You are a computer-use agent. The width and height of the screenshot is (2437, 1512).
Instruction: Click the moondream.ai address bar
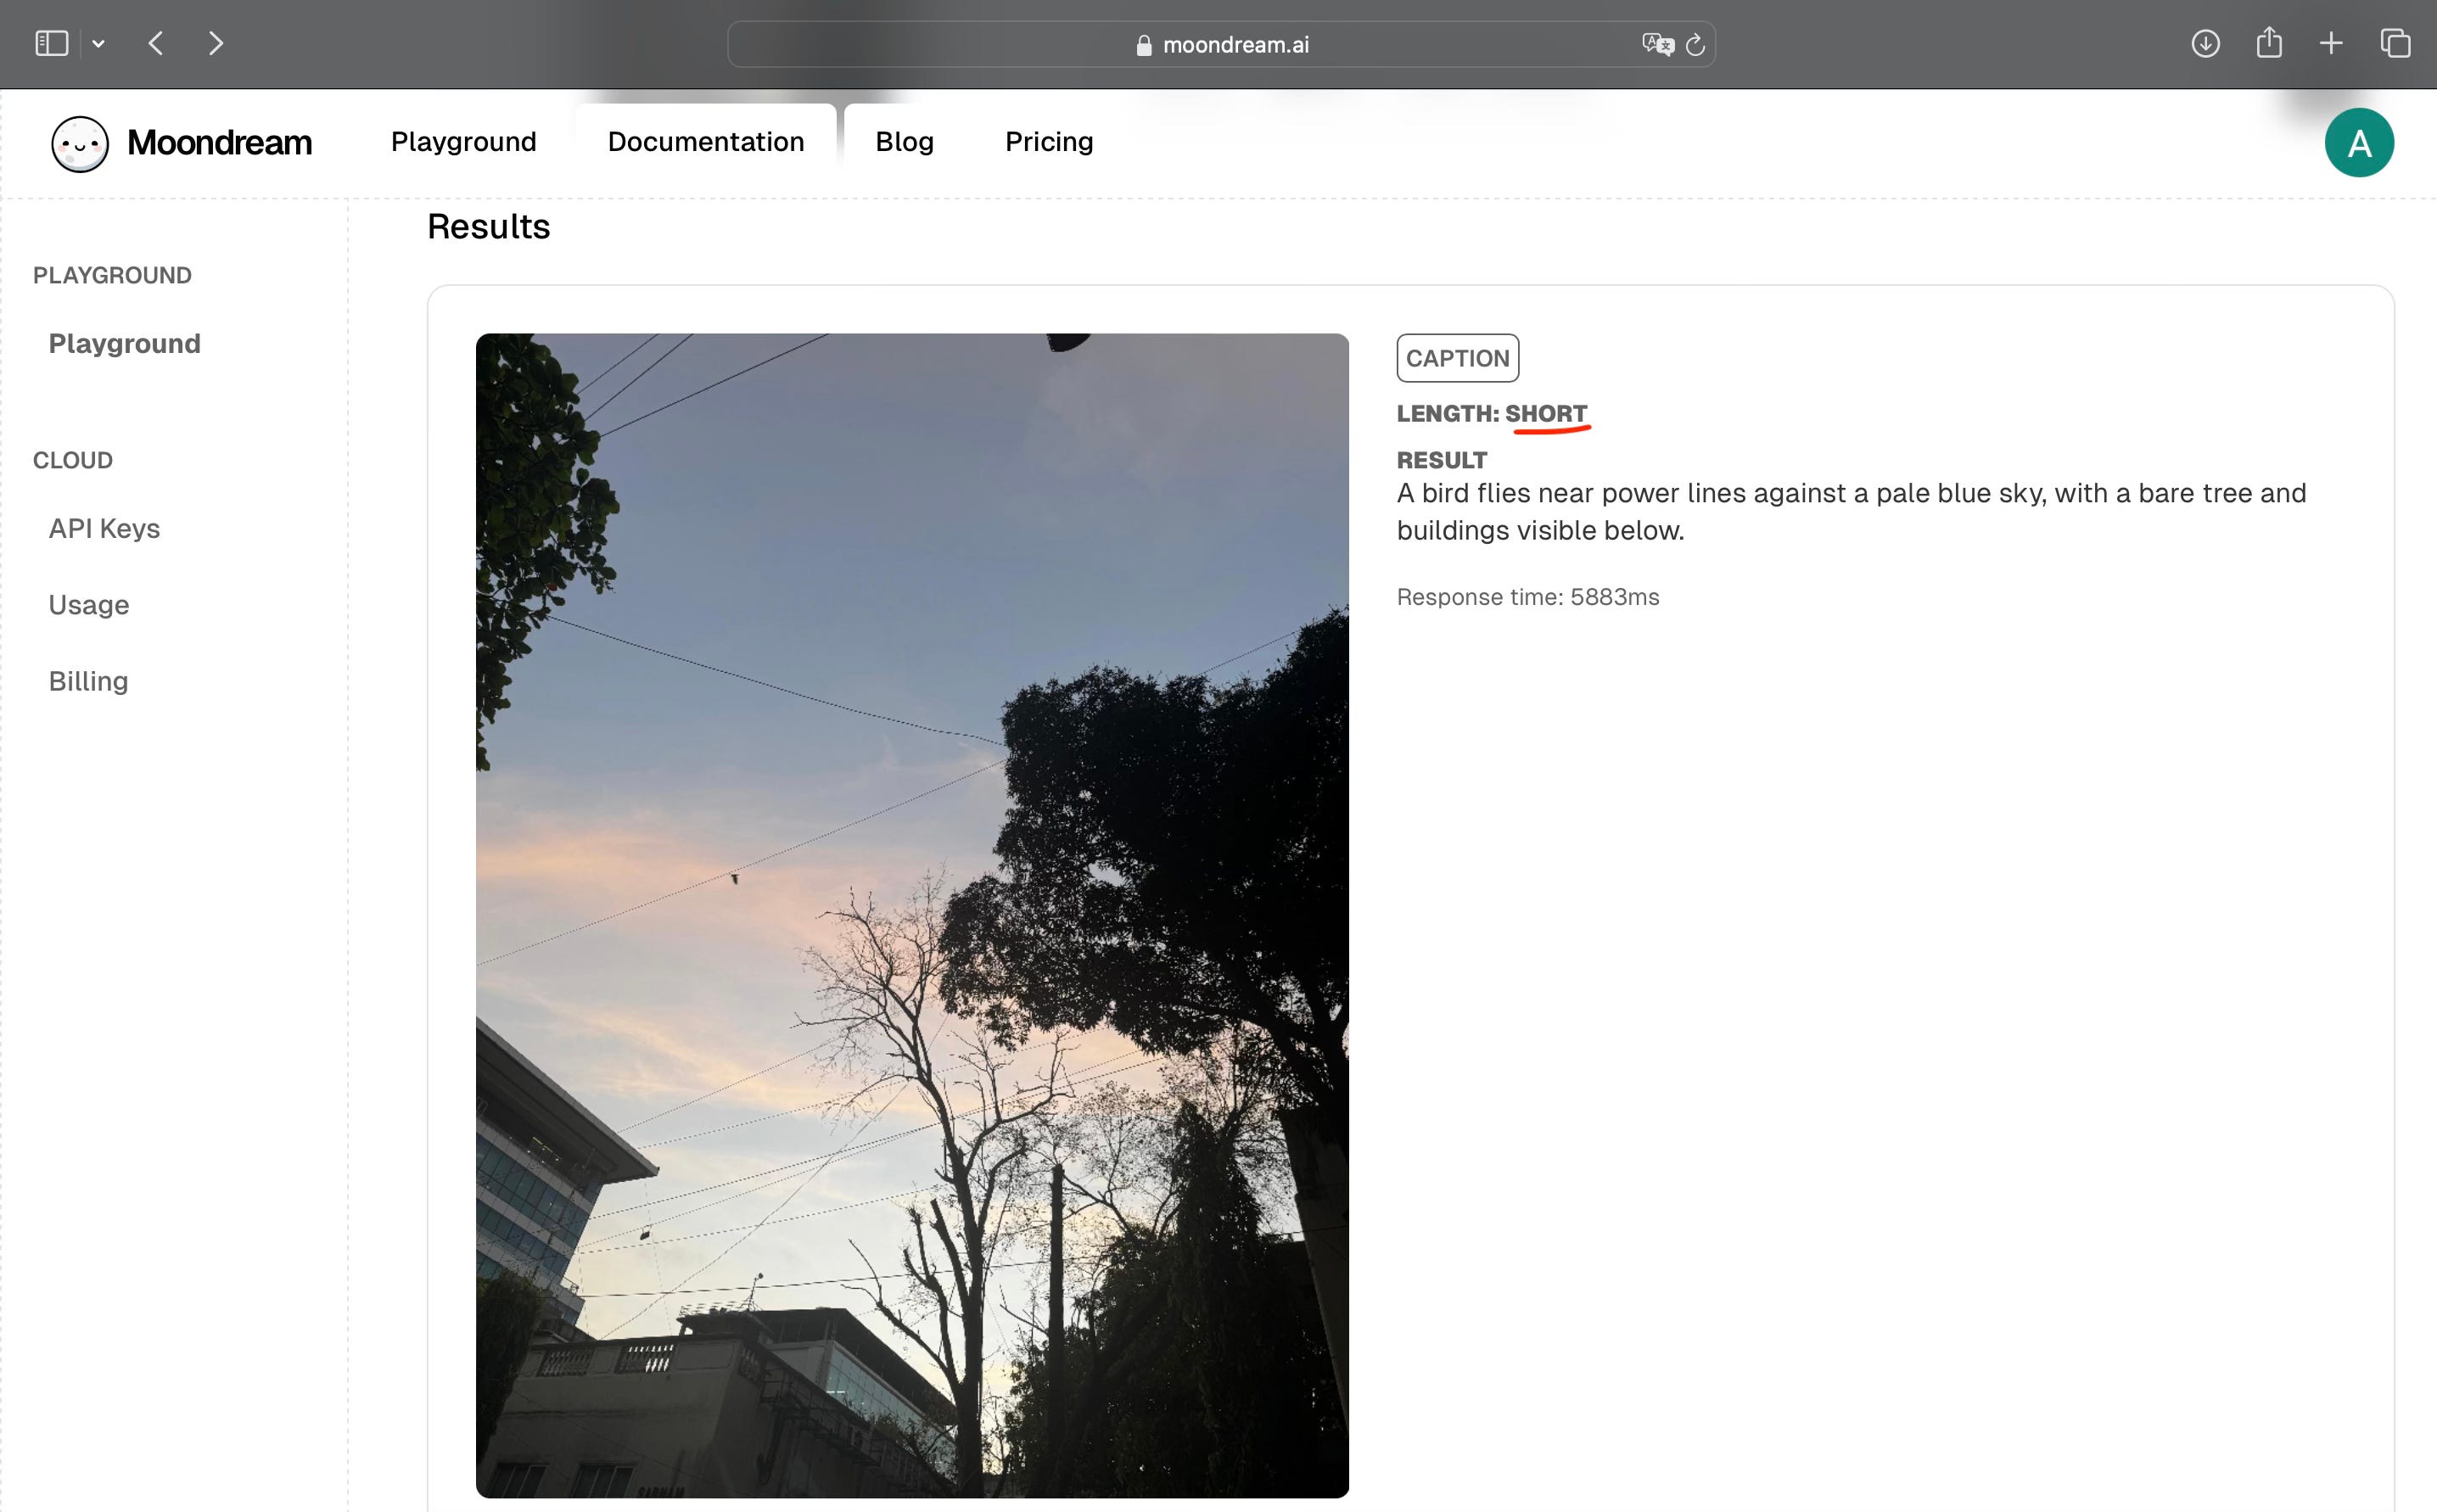pyautogui.click(x=1221, y=45)
